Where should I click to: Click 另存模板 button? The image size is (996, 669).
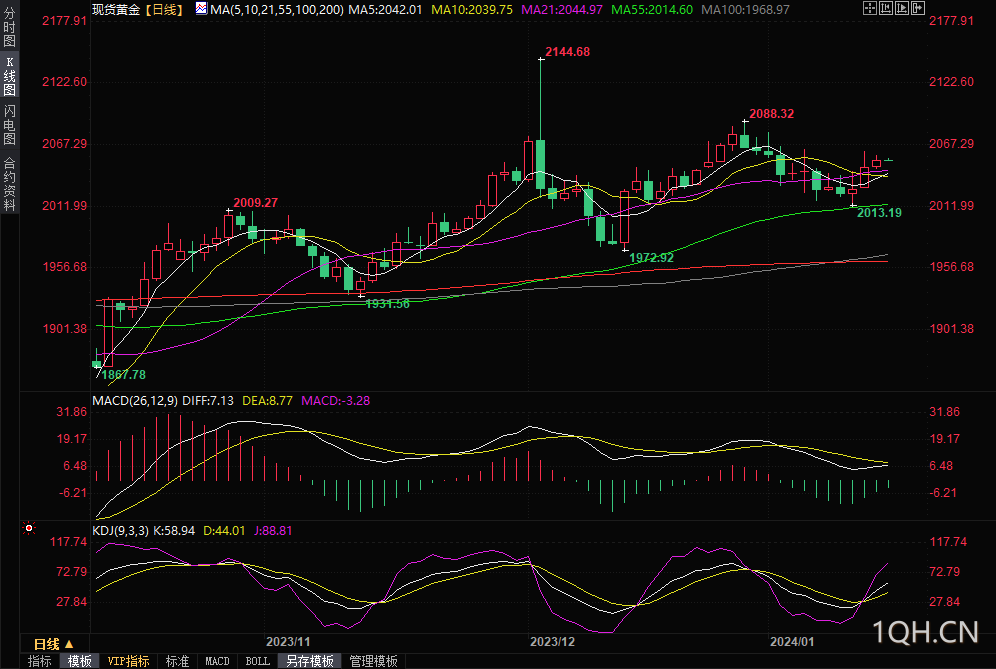[x=310, y=661]
